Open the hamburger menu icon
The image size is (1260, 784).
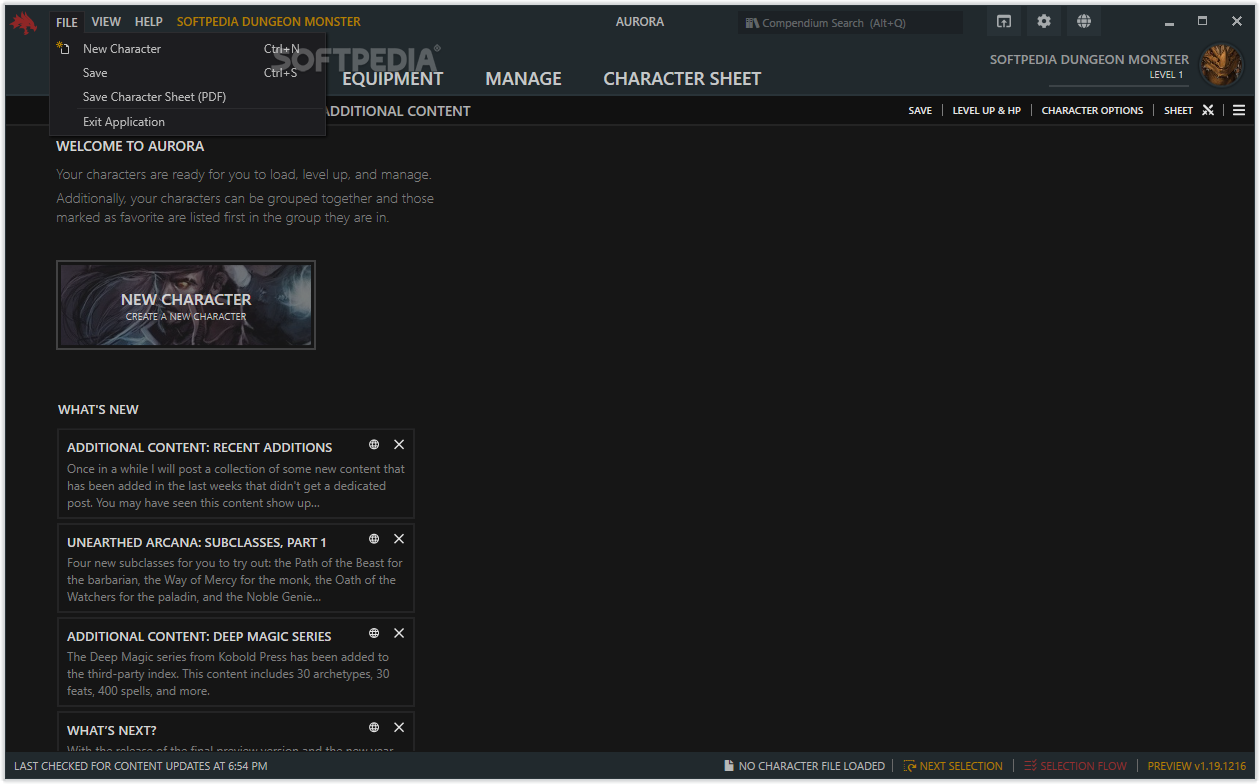click(x=1239, y=110)
